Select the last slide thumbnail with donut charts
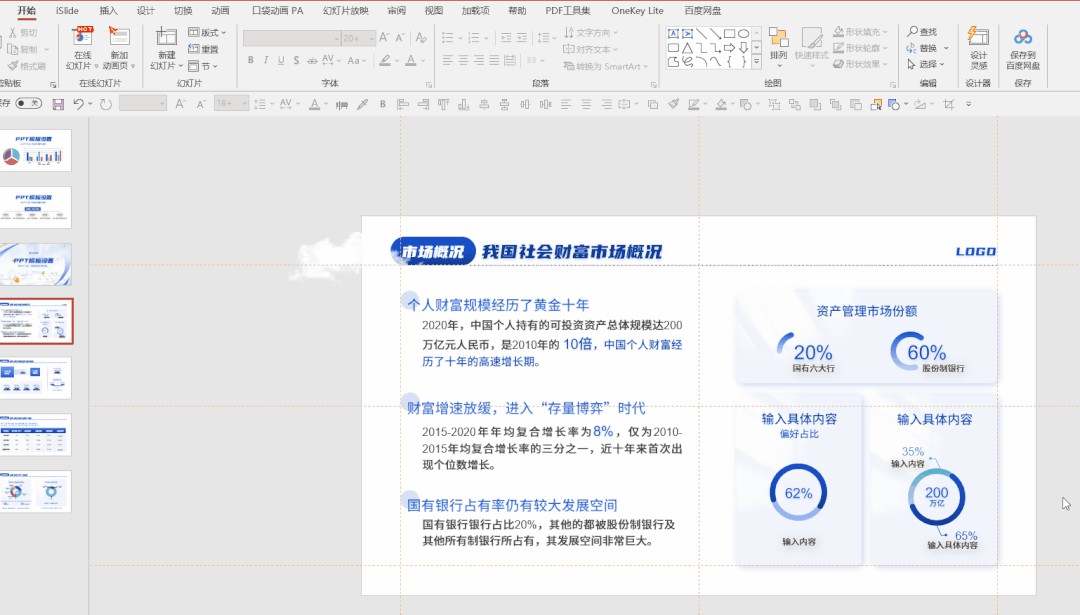 [x=35, y=491]
